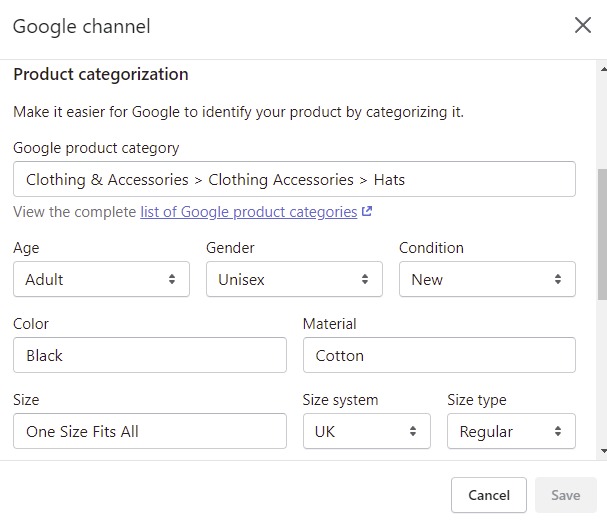This screenshot has width=607, height=525.
Task: Open the Gender dropdown showing Unisex
Action: (294, 279)
